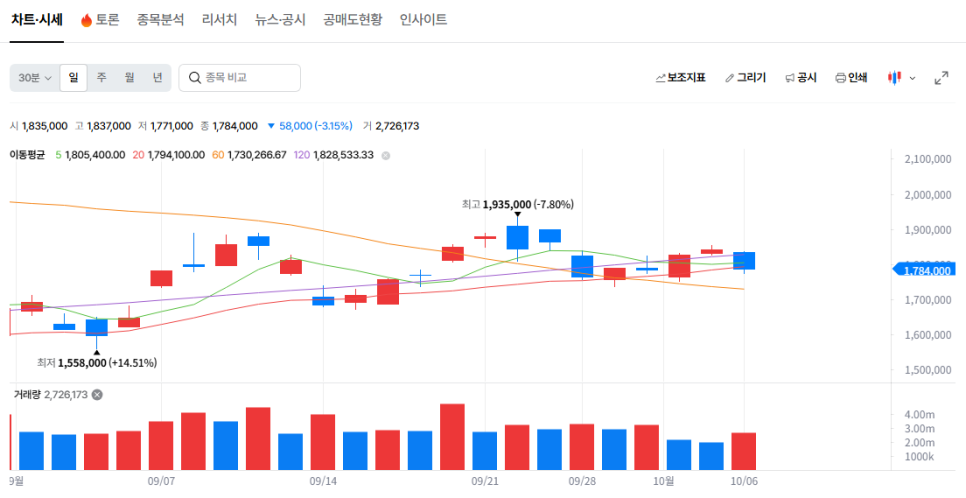Click the 이동평균 indicator label
The width and height of the screenshot is (966, 498).
tap(27, 155)
